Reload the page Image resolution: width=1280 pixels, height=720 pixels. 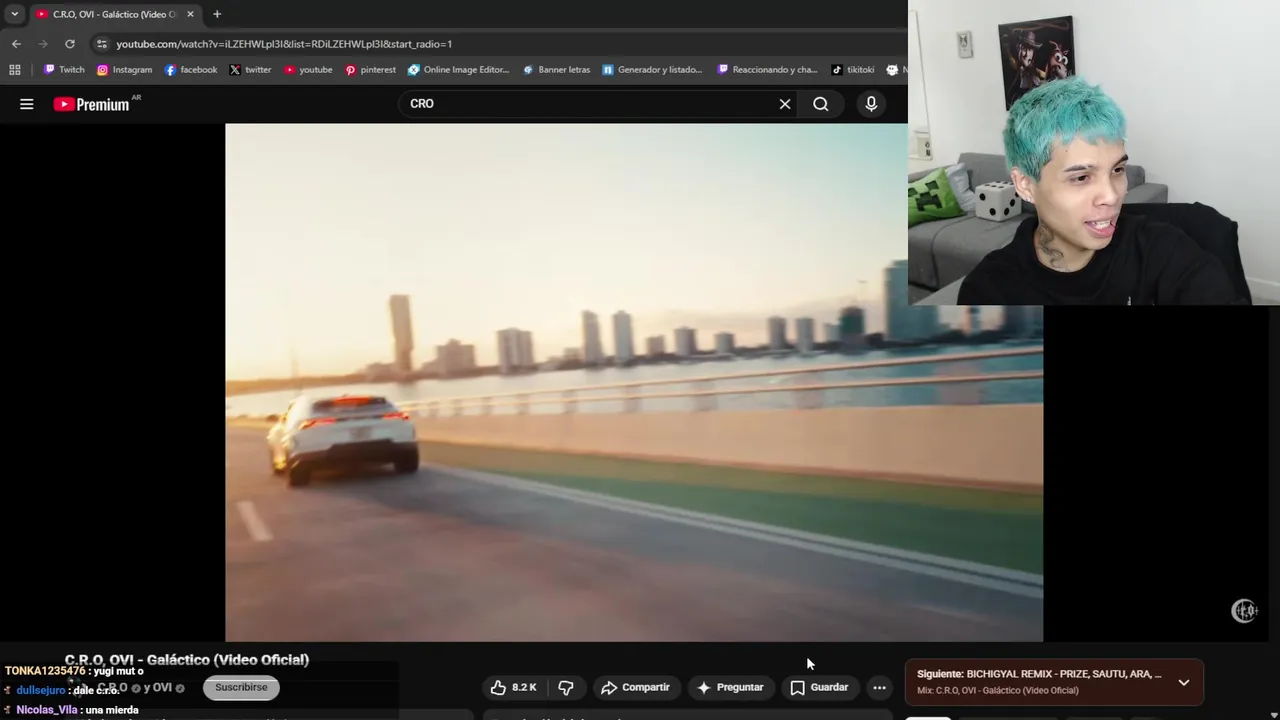pos(70,44)
